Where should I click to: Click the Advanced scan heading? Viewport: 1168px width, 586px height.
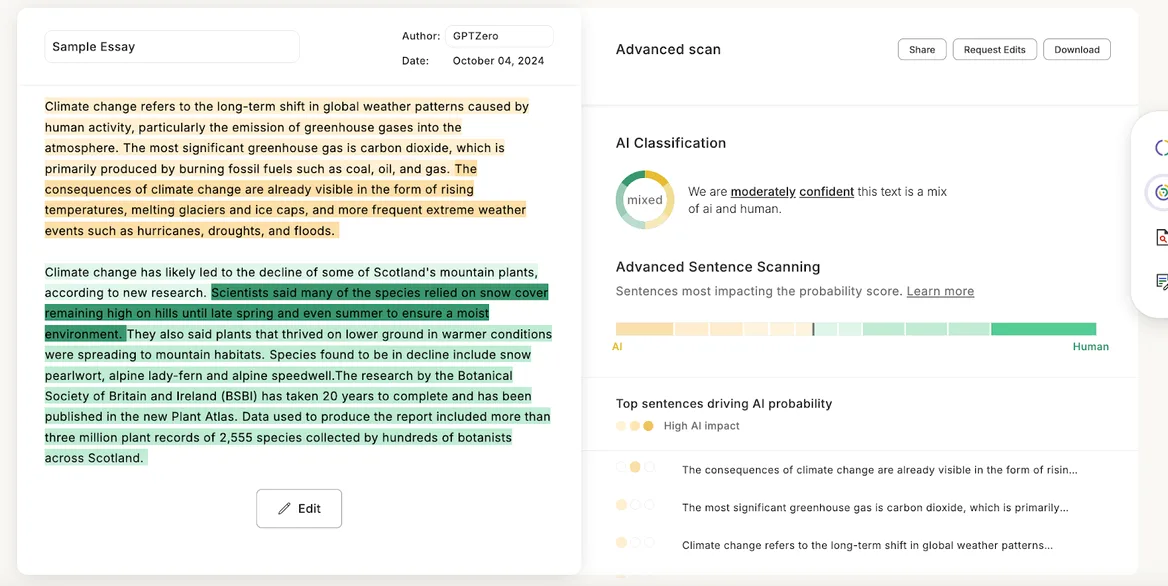click(668, 50)
